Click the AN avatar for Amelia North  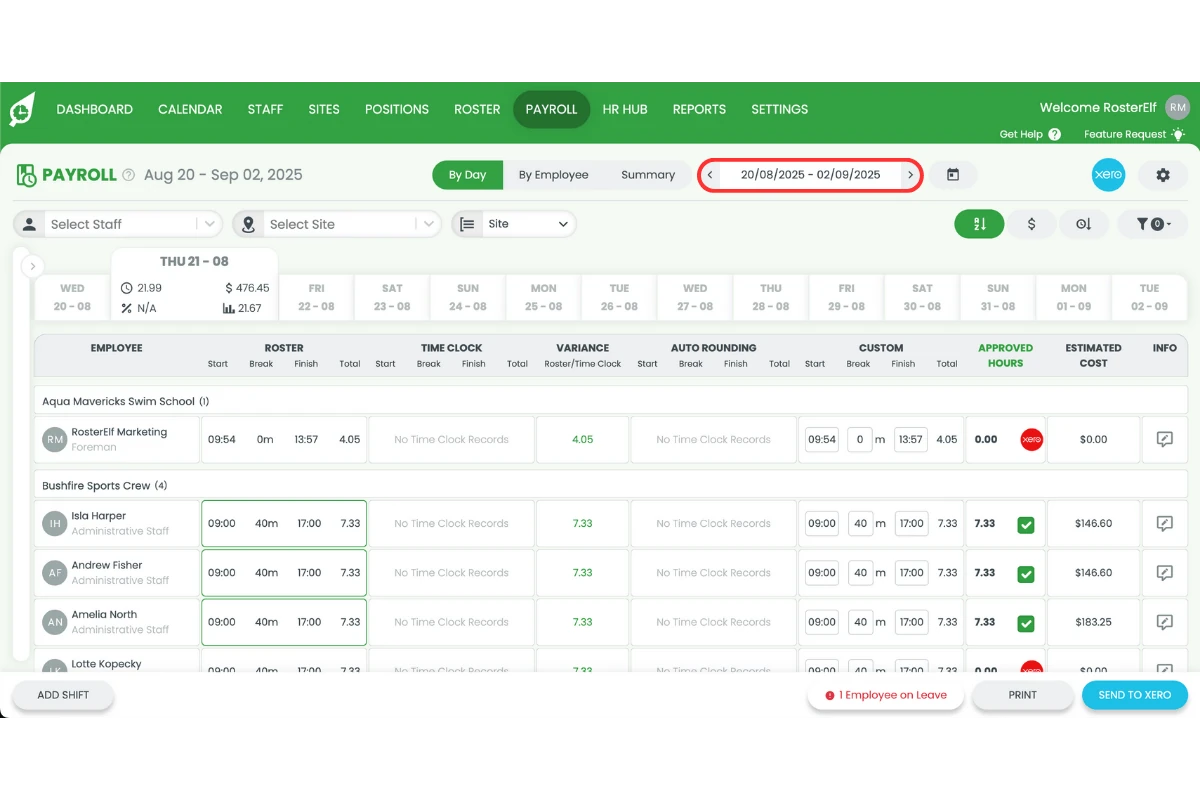coord(54,622)
